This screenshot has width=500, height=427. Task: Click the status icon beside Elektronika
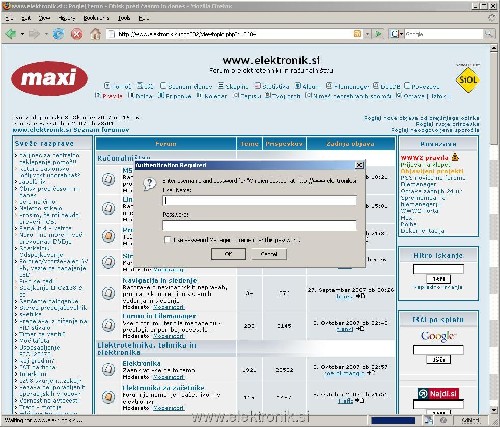(108, 369)
